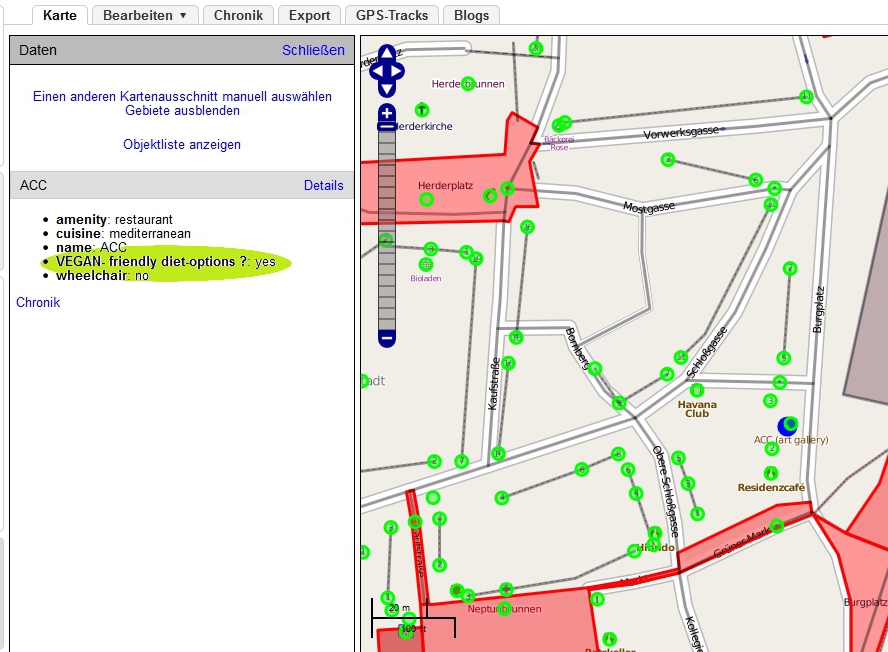888x652 pixels.
Task: Click the green node on Herderplatz label
Action: [x=427, y=200]
